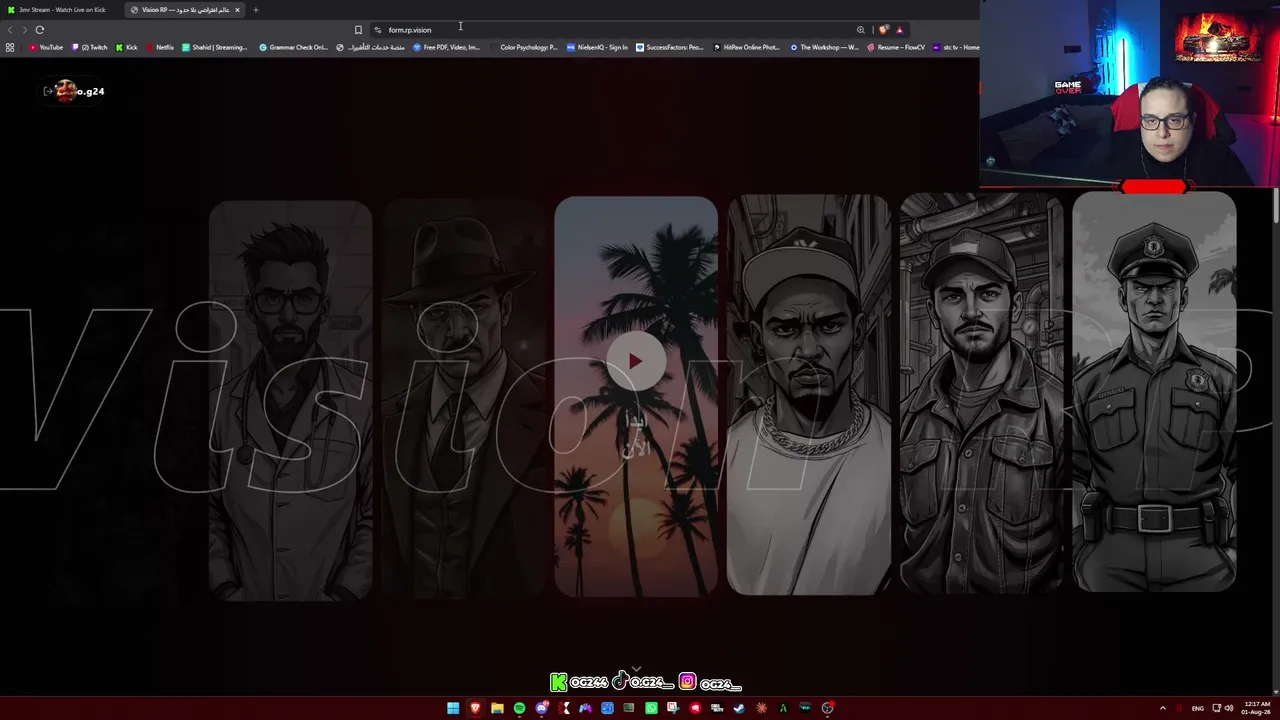Image resolution: width=1280 pixels, height=720 pixels.
Task: Open Discord from the taskbar
Action: [x=541, y=708]
